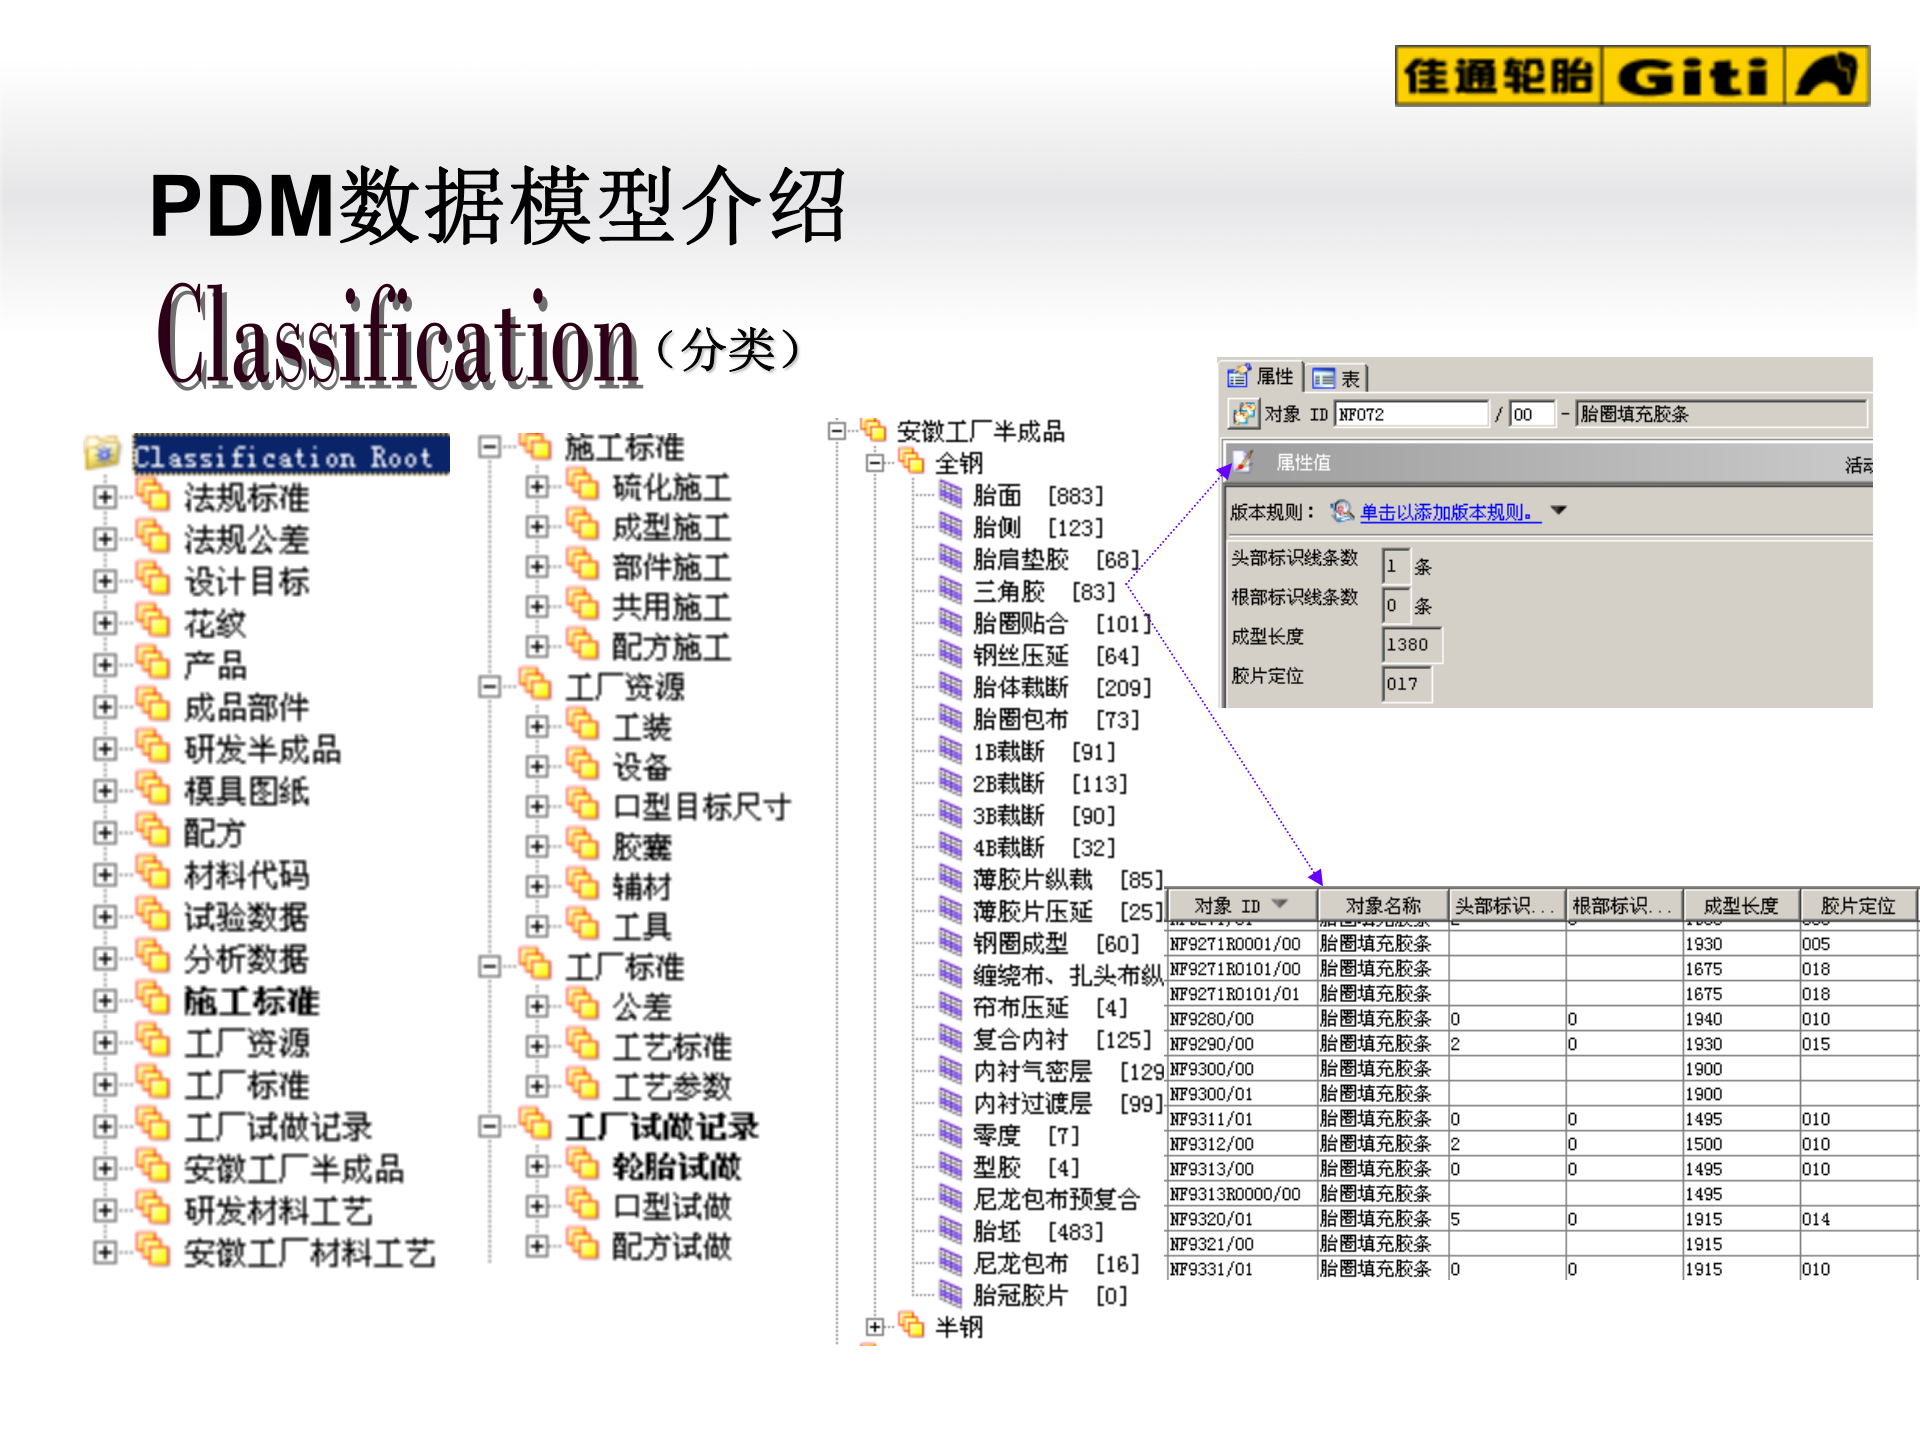This screenshot has width=1920, height=1440.
Task: Collapse the 全钢 tree node
Action: pos(876,464)
